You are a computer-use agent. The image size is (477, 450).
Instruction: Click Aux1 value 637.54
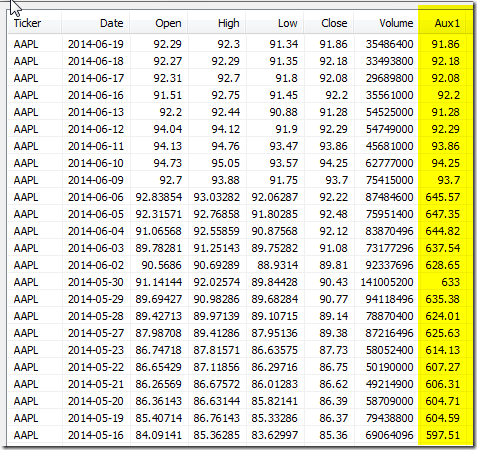point(443,248)
